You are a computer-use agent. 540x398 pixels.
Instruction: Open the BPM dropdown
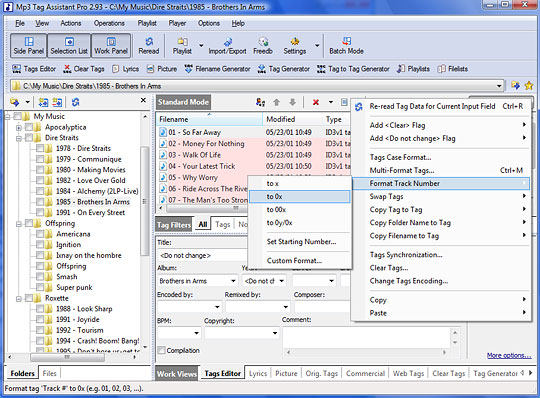[x=196, y=333]
